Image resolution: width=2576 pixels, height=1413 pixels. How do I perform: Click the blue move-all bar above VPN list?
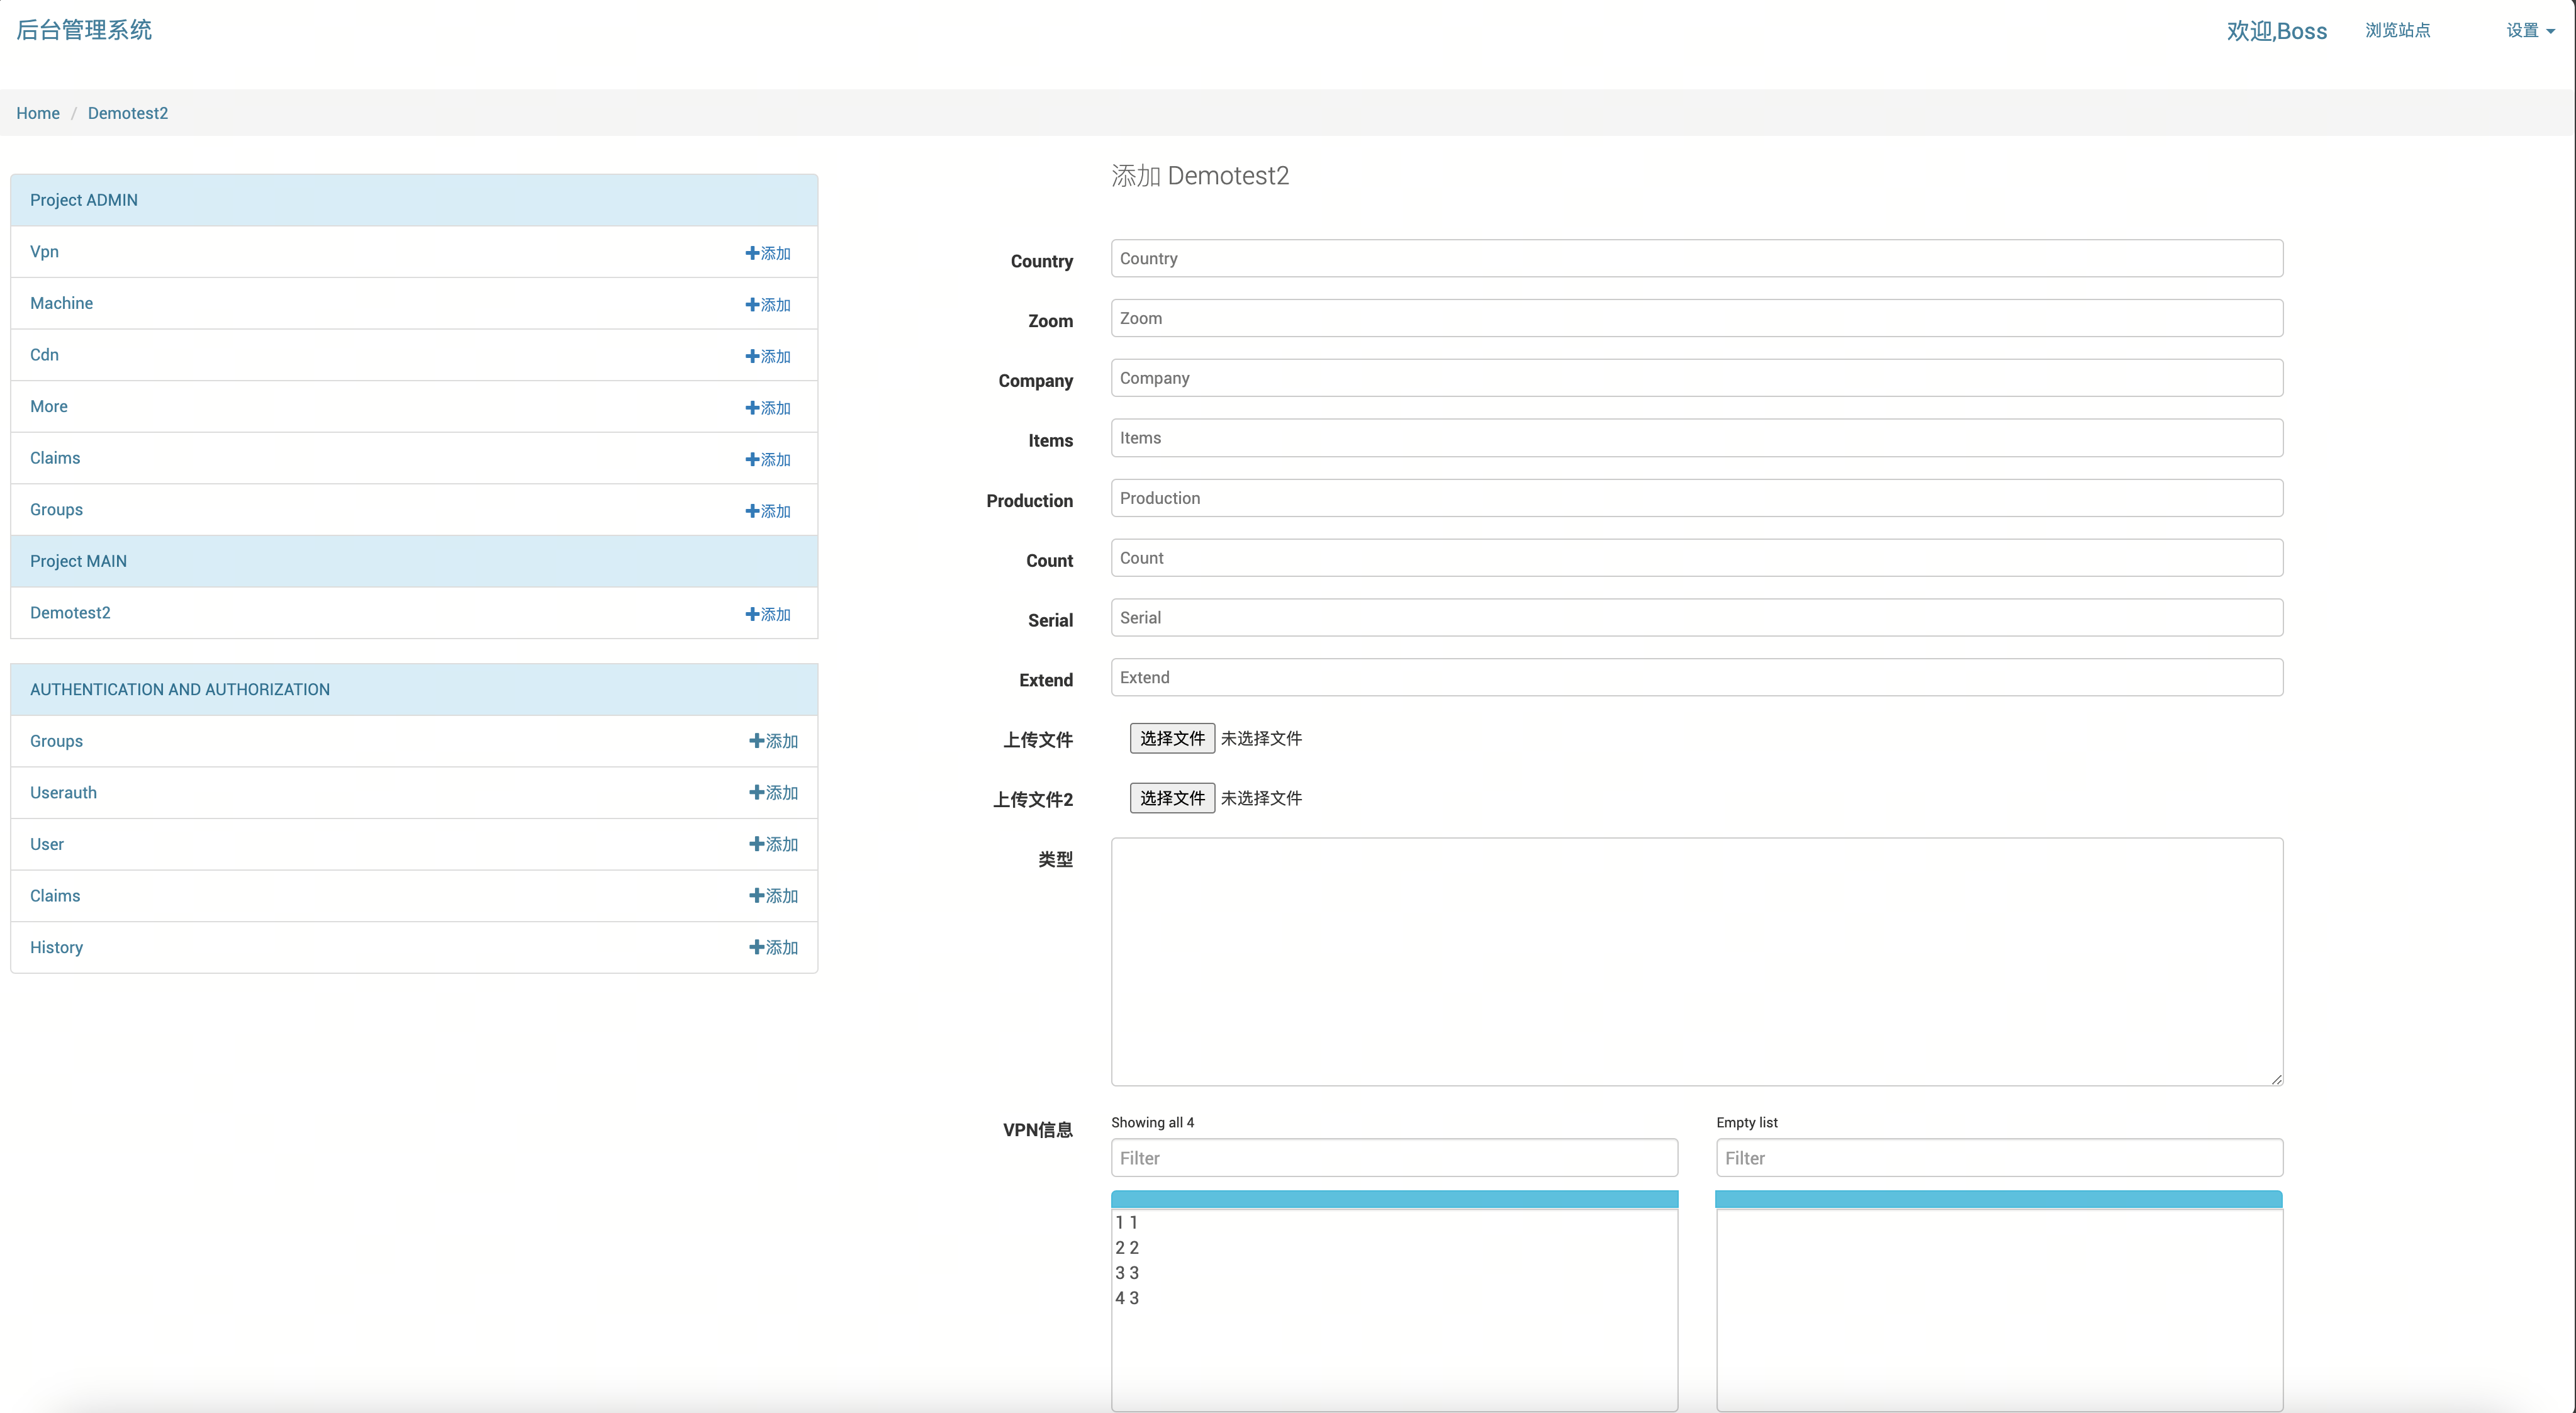pos(1394,1198)
